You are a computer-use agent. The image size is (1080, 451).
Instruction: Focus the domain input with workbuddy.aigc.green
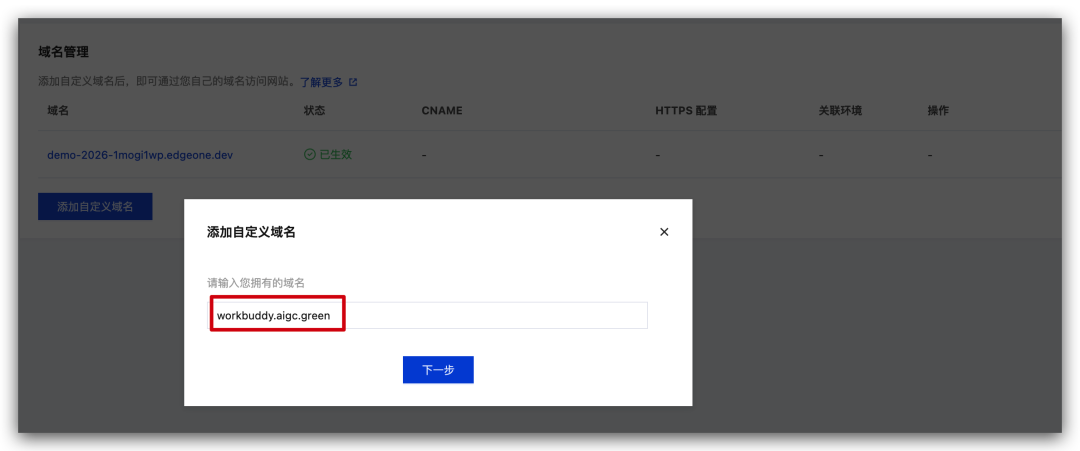[428, 315]
